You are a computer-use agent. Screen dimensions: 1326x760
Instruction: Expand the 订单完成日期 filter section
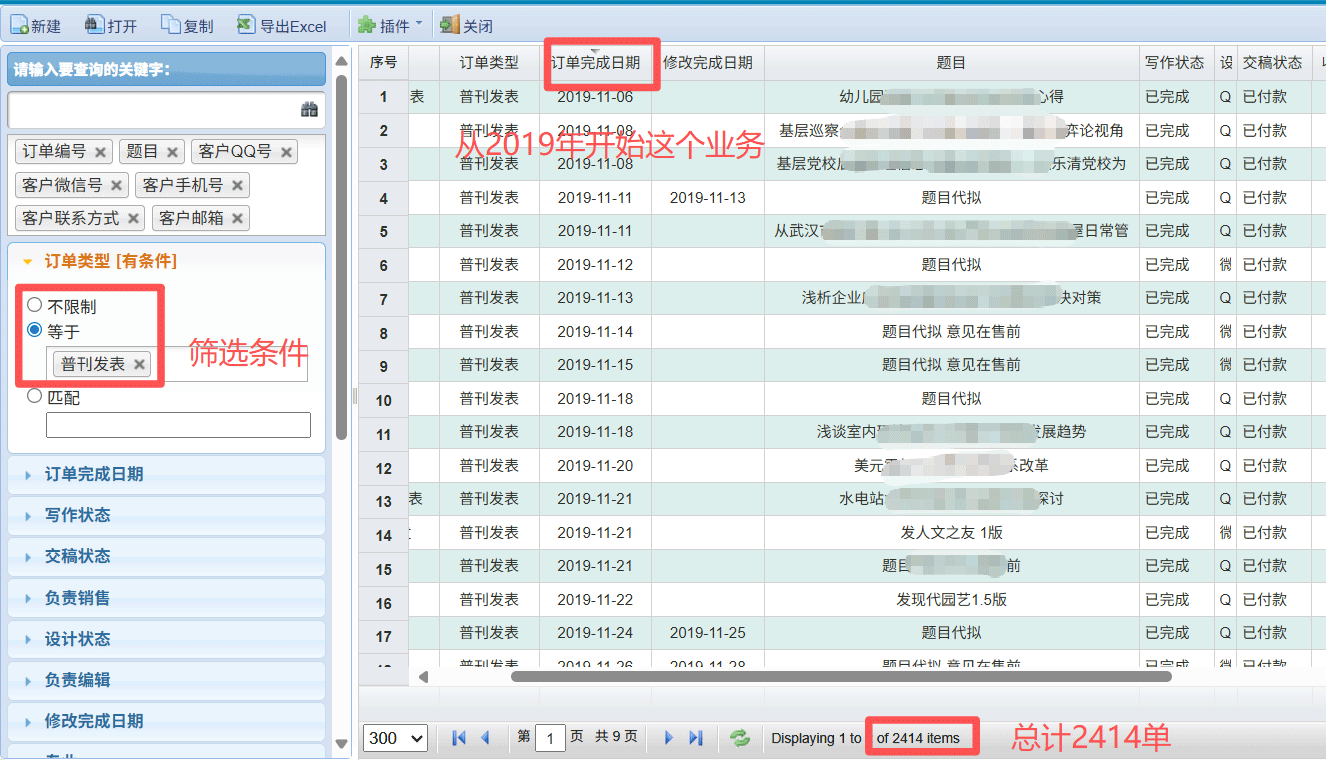[x=94, y=474]
